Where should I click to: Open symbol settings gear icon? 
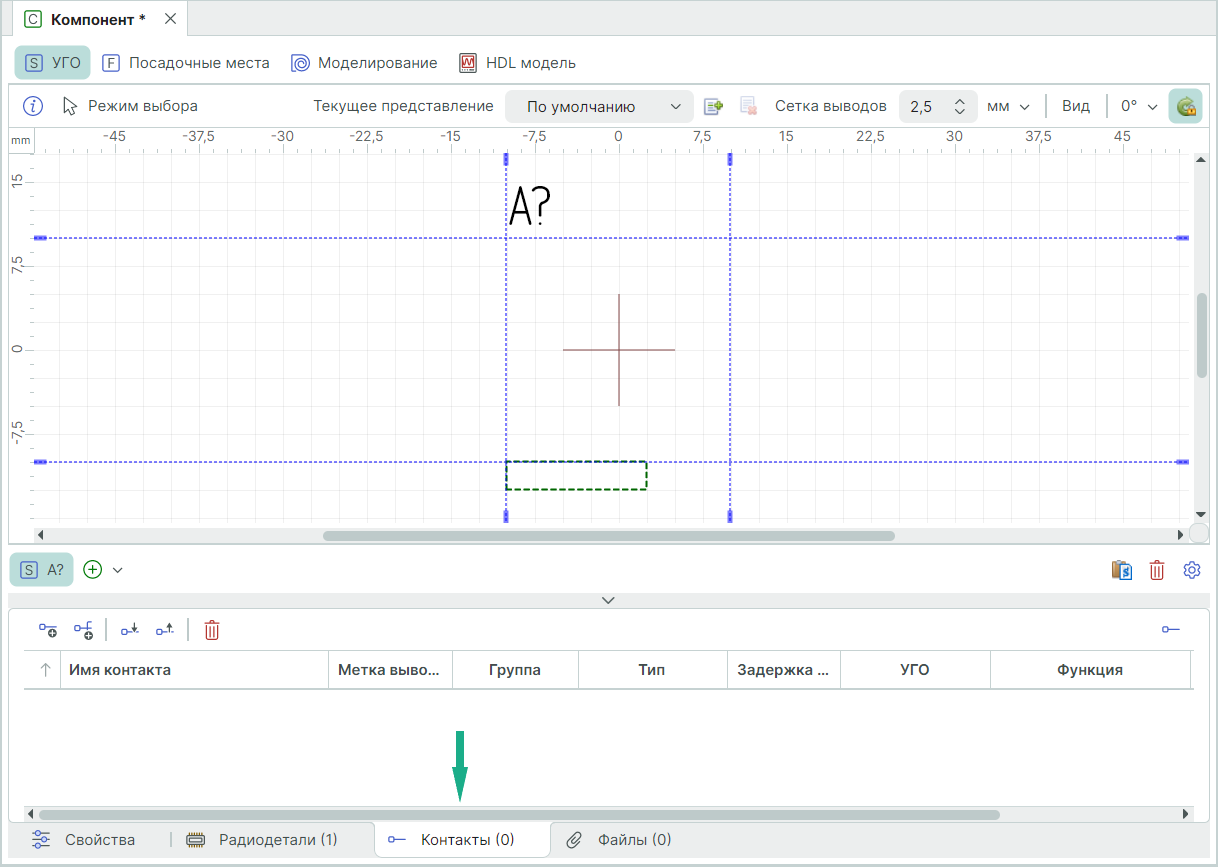point(1191,570)
